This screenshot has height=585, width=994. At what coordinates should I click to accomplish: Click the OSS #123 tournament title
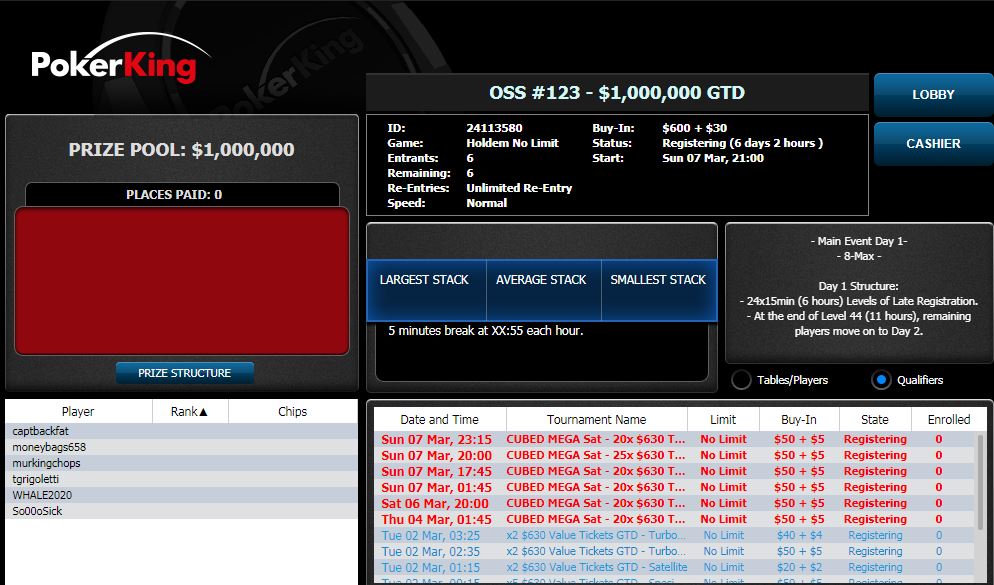pyautogui.click(x=617, y=93)
